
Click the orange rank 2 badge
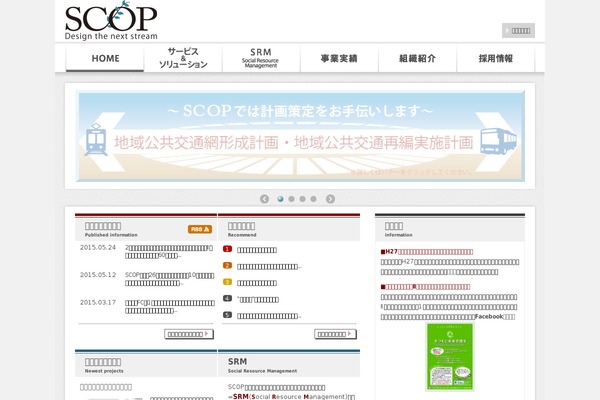(227, 266)
